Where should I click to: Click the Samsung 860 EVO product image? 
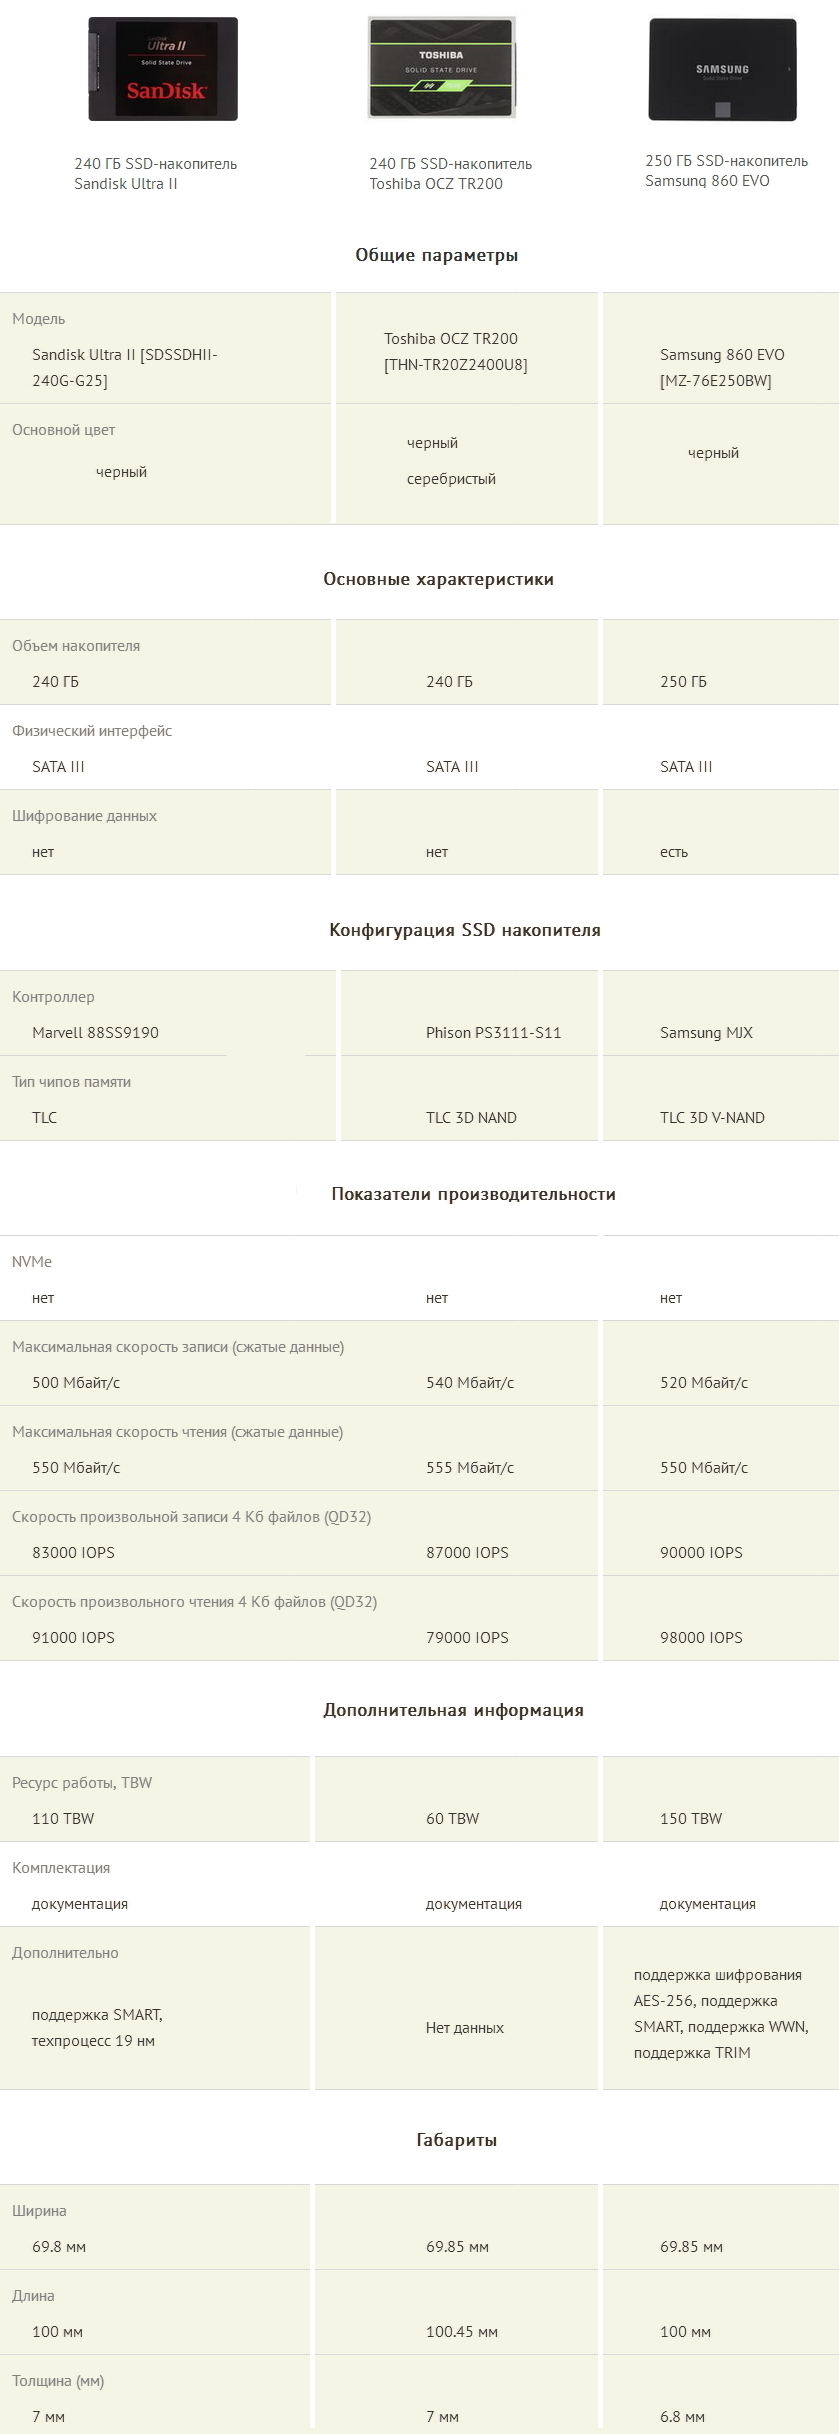click(722, 69)
